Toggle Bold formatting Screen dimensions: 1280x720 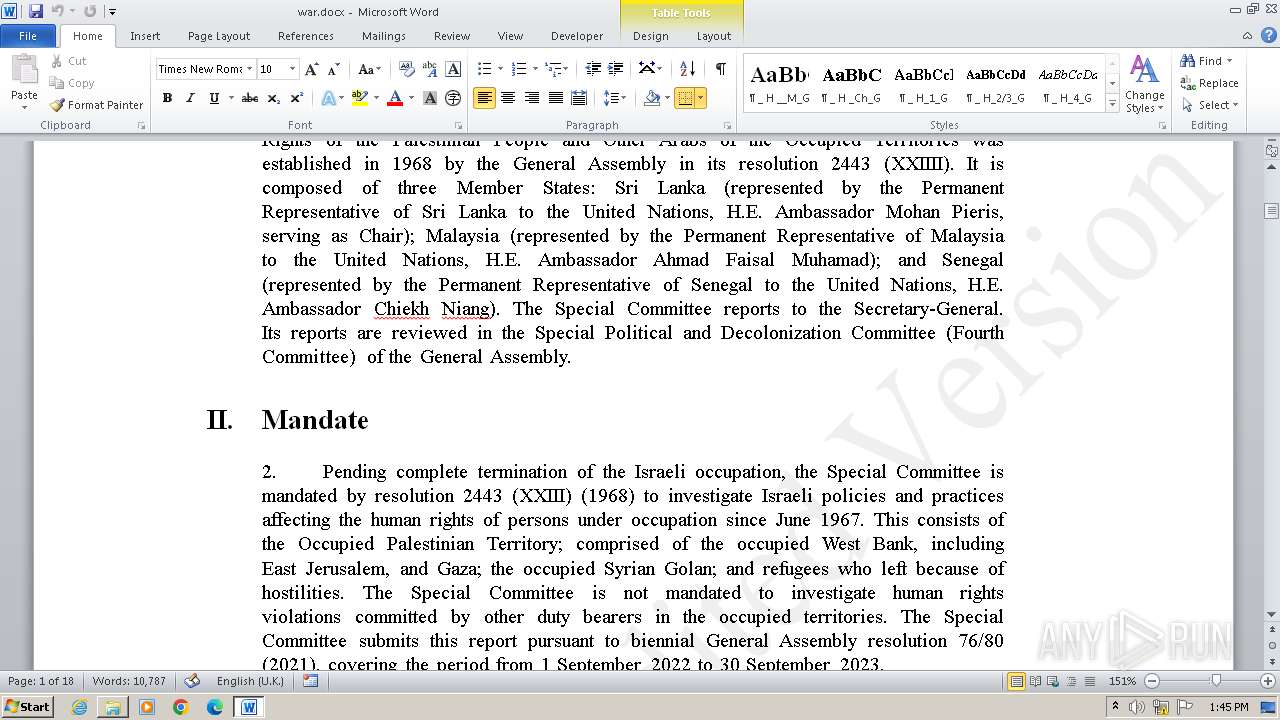(x=167, y=98)
